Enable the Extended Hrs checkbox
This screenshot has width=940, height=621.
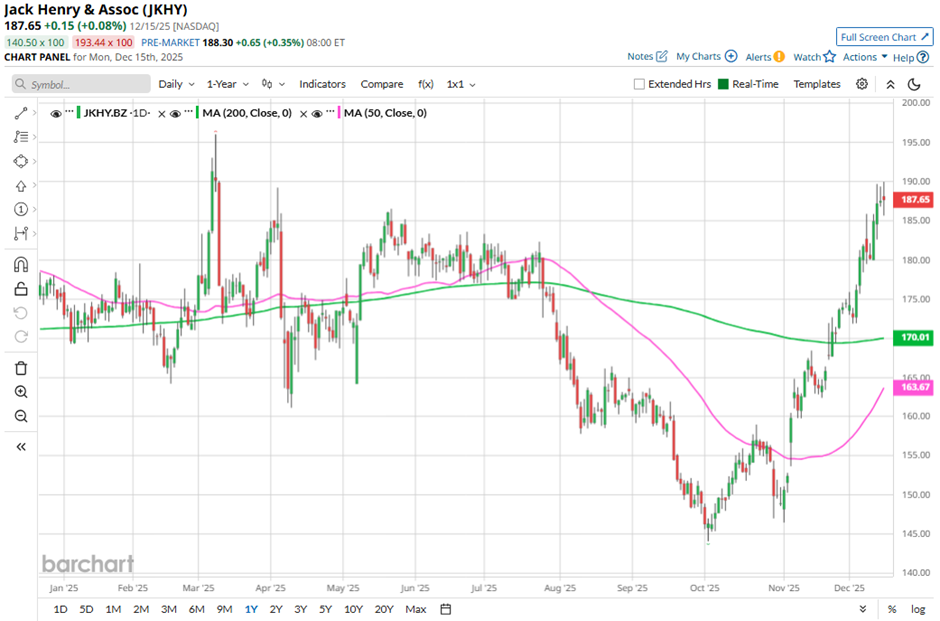[639, 85]
